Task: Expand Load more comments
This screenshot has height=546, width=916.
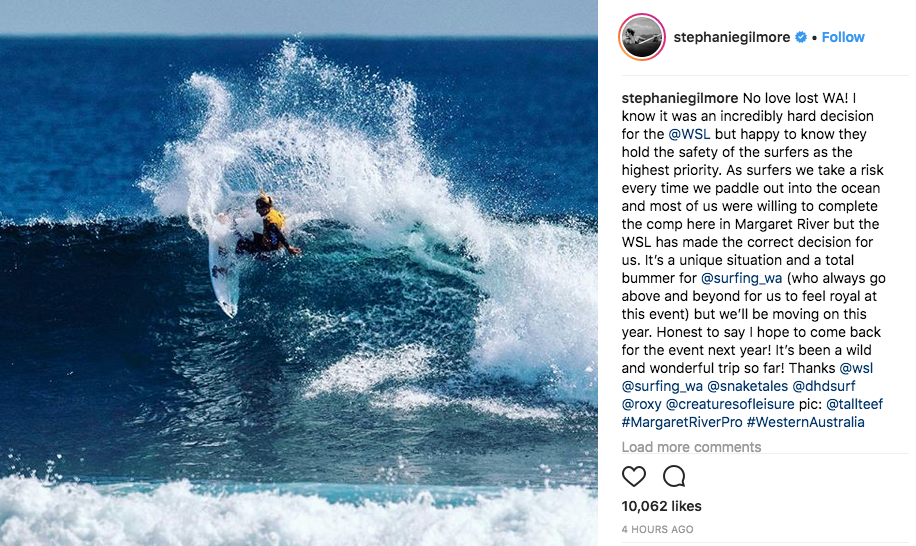Action: point(691,447)
